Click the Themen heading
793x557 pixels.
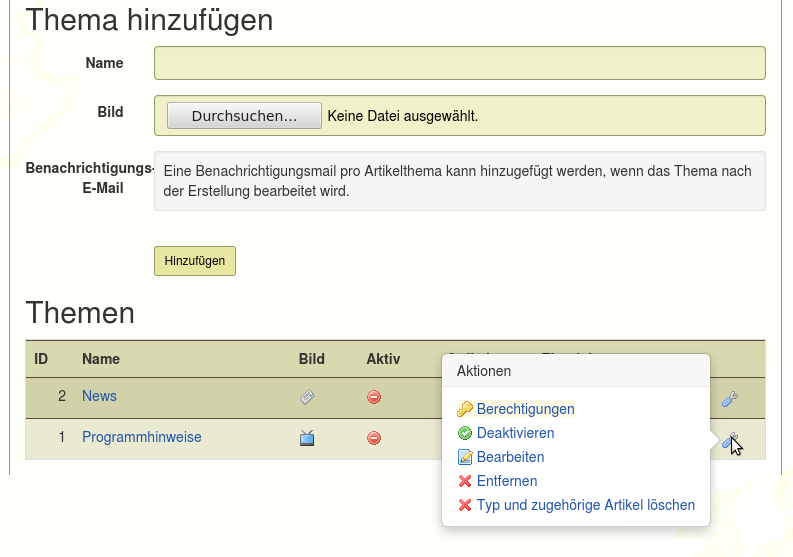point(80,313)
